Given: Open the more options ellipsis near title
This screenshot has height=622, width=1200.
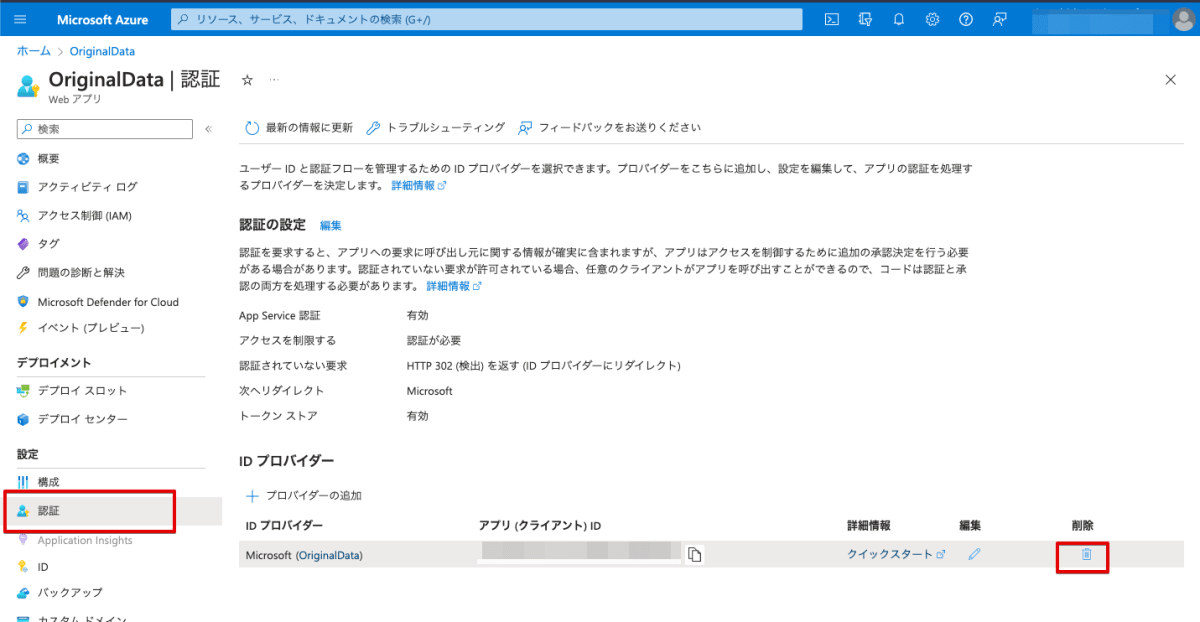Looking at the screenshot, I should point(274,79).
